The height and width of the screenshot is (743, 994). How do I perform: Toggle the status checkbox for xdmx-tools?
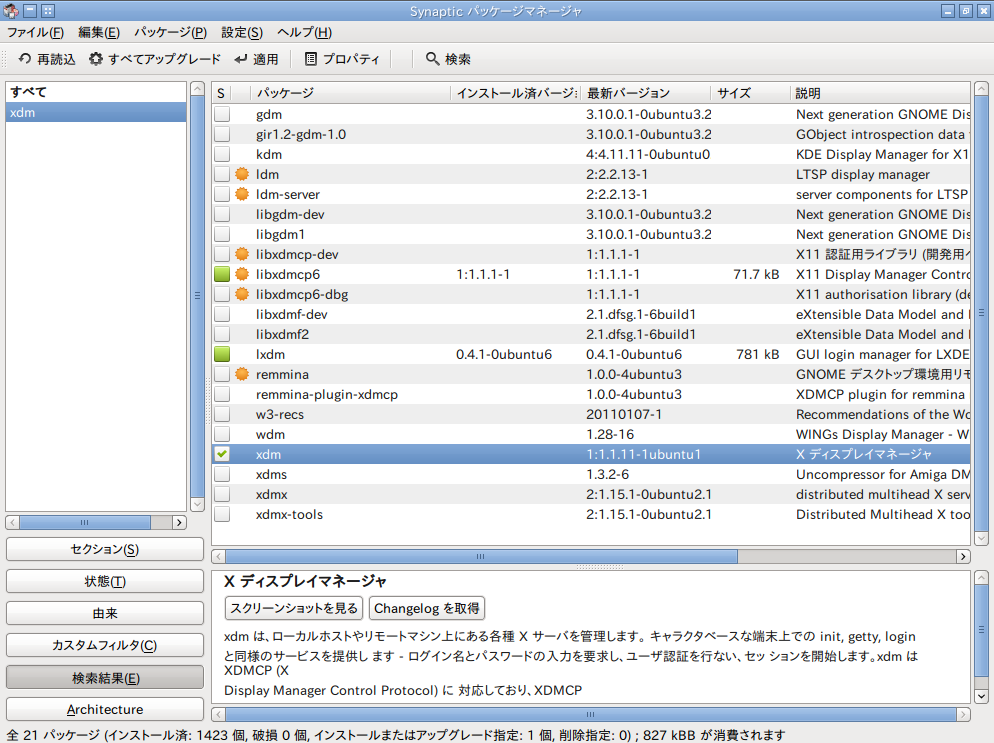tap(222, 514)
